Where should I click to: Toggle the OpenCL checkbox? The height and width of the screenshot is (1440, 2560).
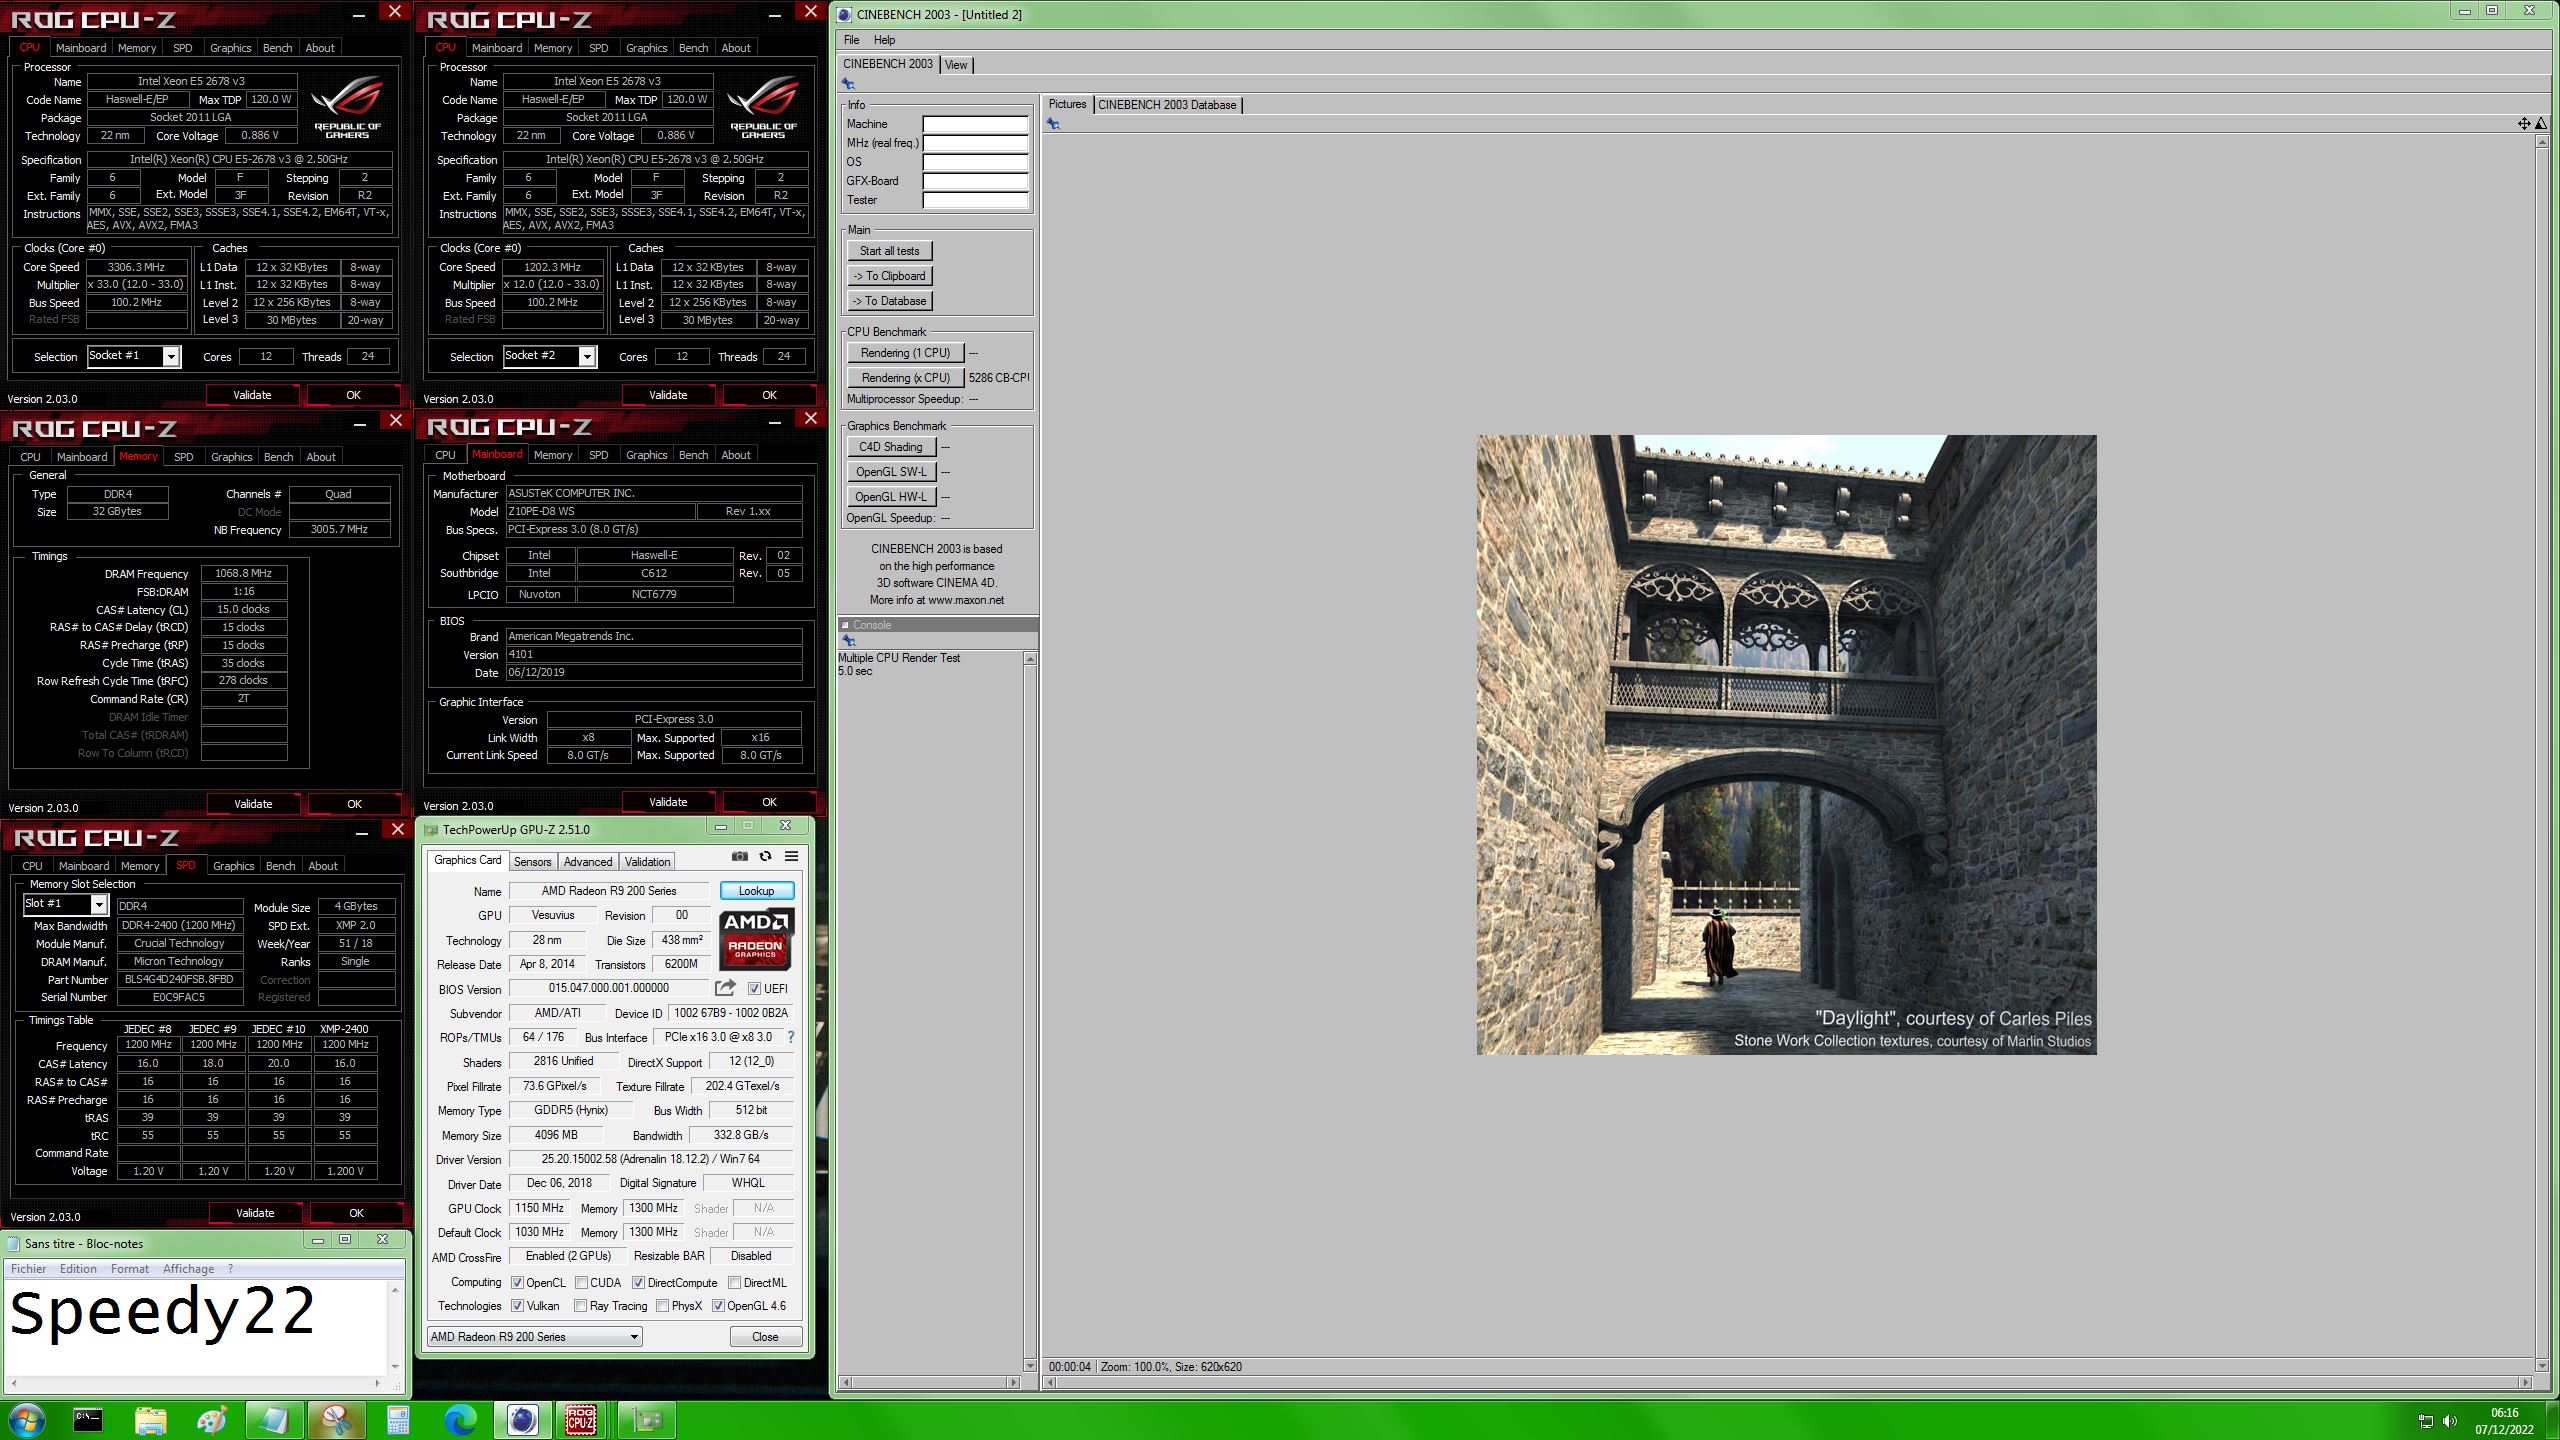point(517,1283)
